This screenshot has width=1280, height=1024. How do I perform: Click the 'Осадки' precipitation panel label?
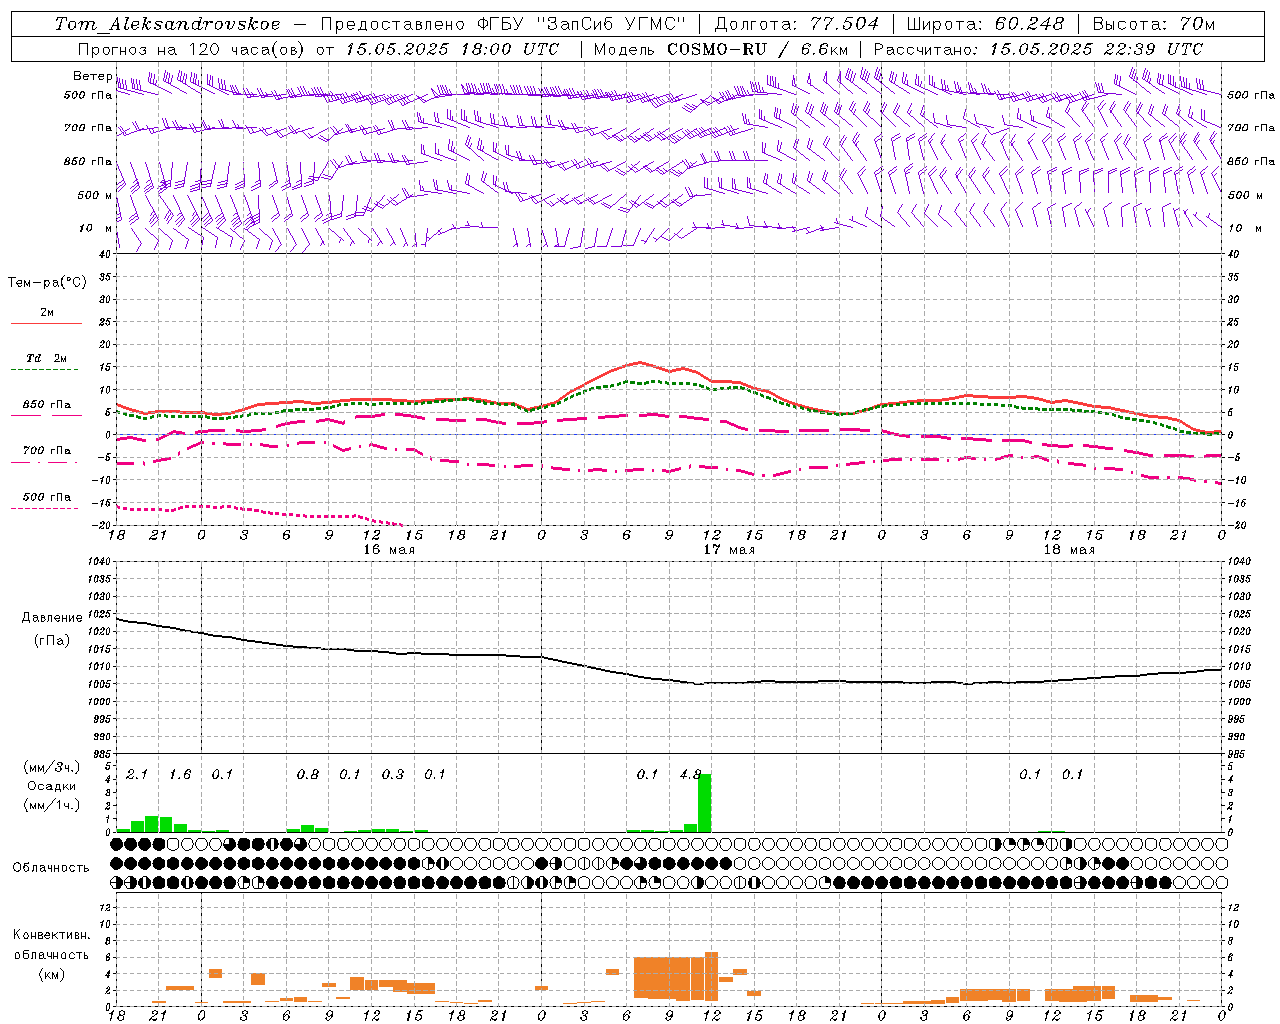coord(51,786)
